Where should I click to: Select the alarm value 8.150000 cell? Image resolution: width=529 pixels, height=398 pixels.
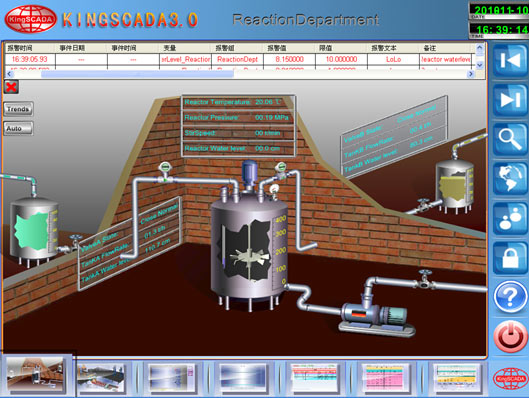point(289,59)
